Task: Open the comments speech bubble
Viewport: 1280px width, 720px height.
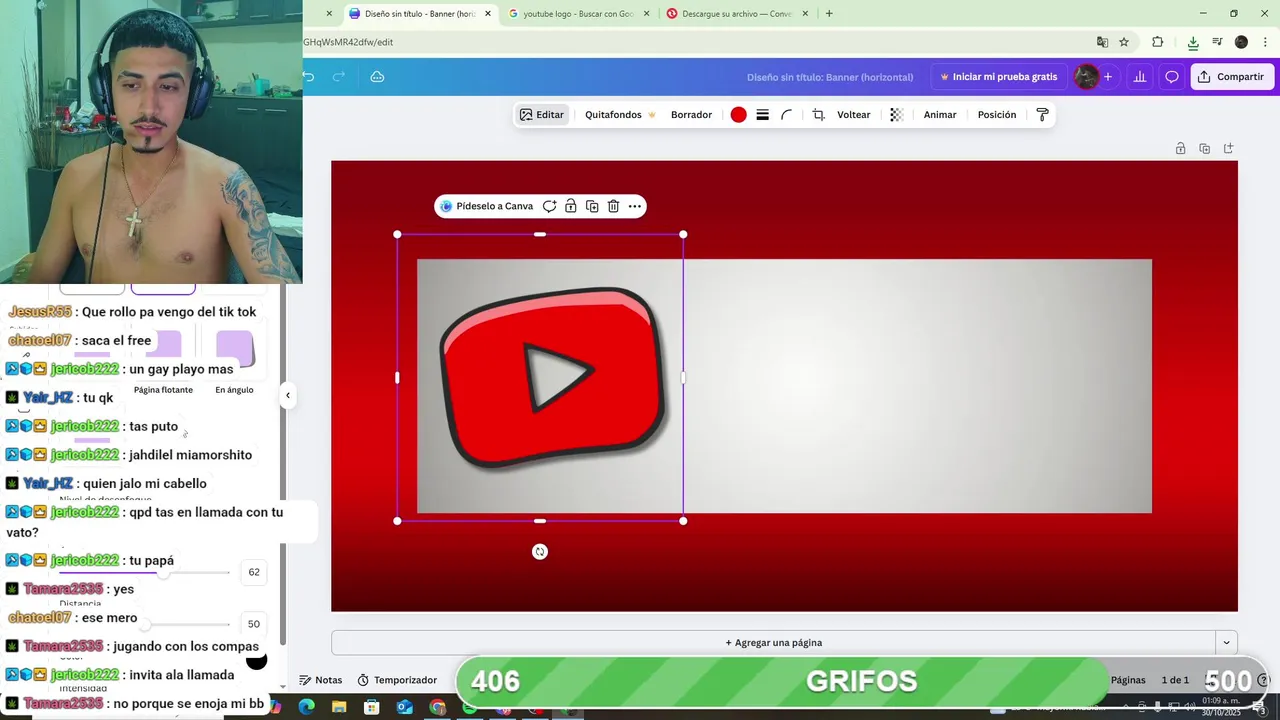Action: [x=1172, y=77]
